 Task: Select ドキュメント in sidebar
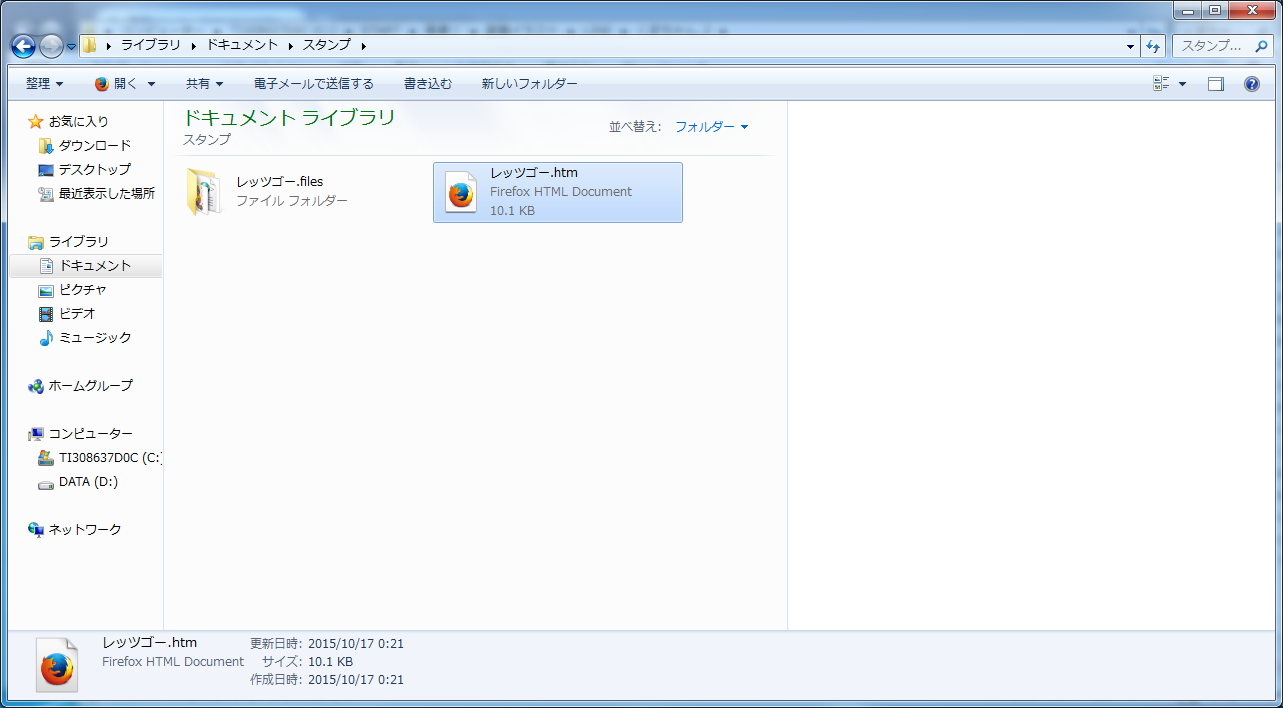[95, 265]
